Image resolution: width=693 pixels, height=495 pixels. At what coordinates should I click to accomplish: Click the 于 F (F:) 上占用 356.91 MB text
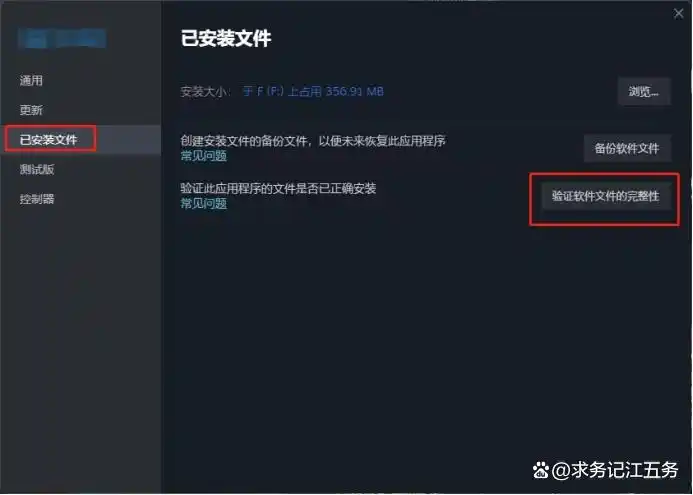pyautogui.click(x=313, y=91)
